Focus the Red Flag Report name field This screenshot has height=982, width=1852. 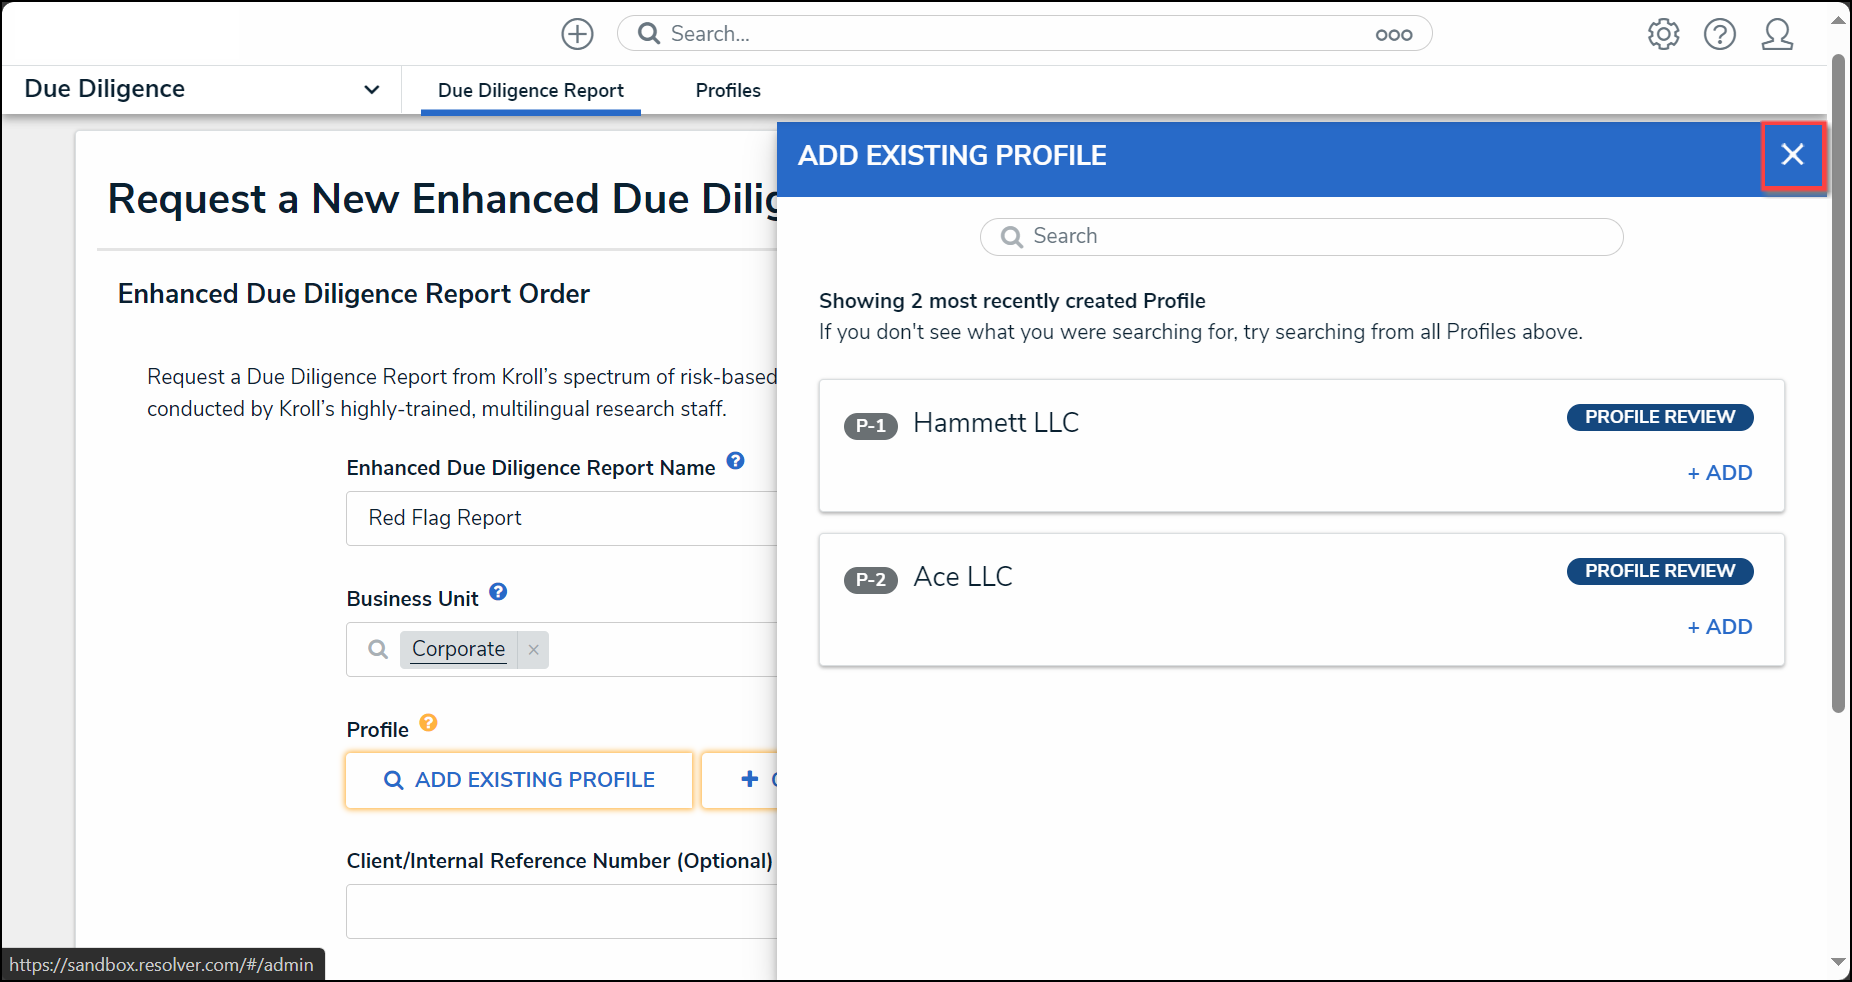point(561,518)
